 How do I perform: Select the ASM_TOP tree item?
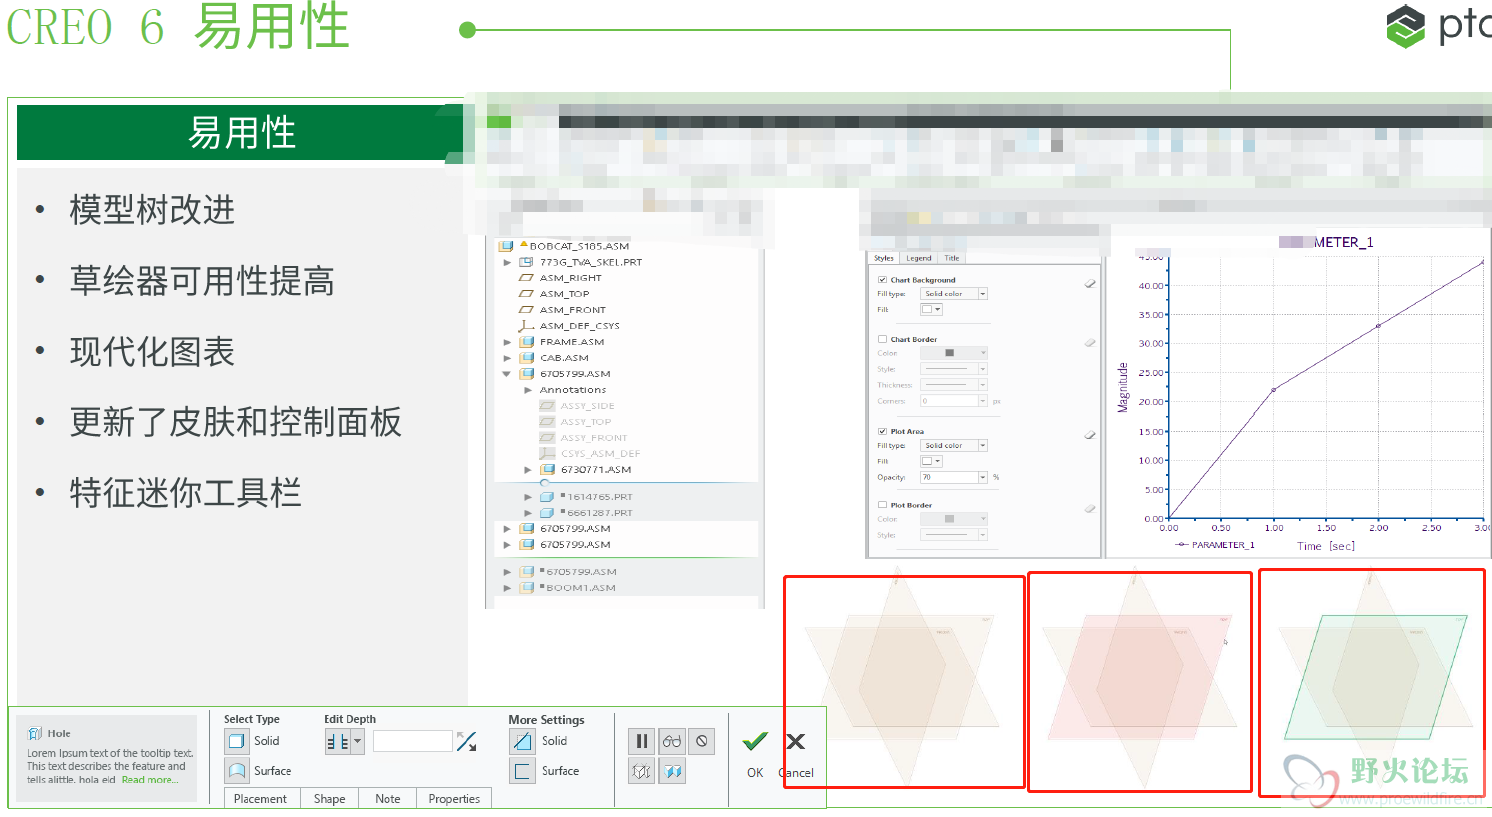coord(565,294)
